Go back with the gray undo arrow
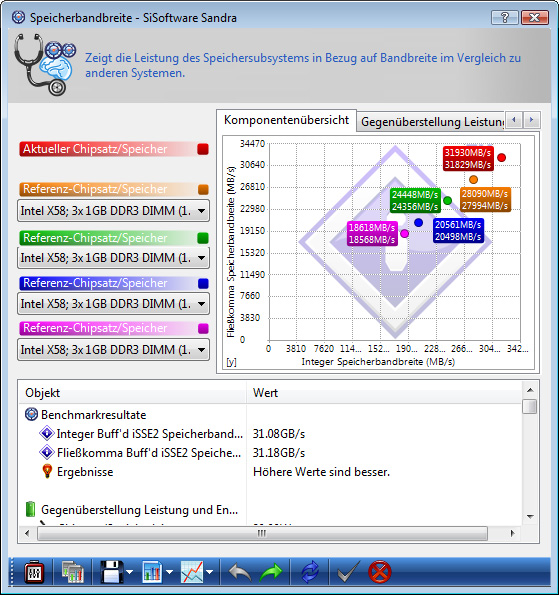The image size is (559, 595). point(240,572)
